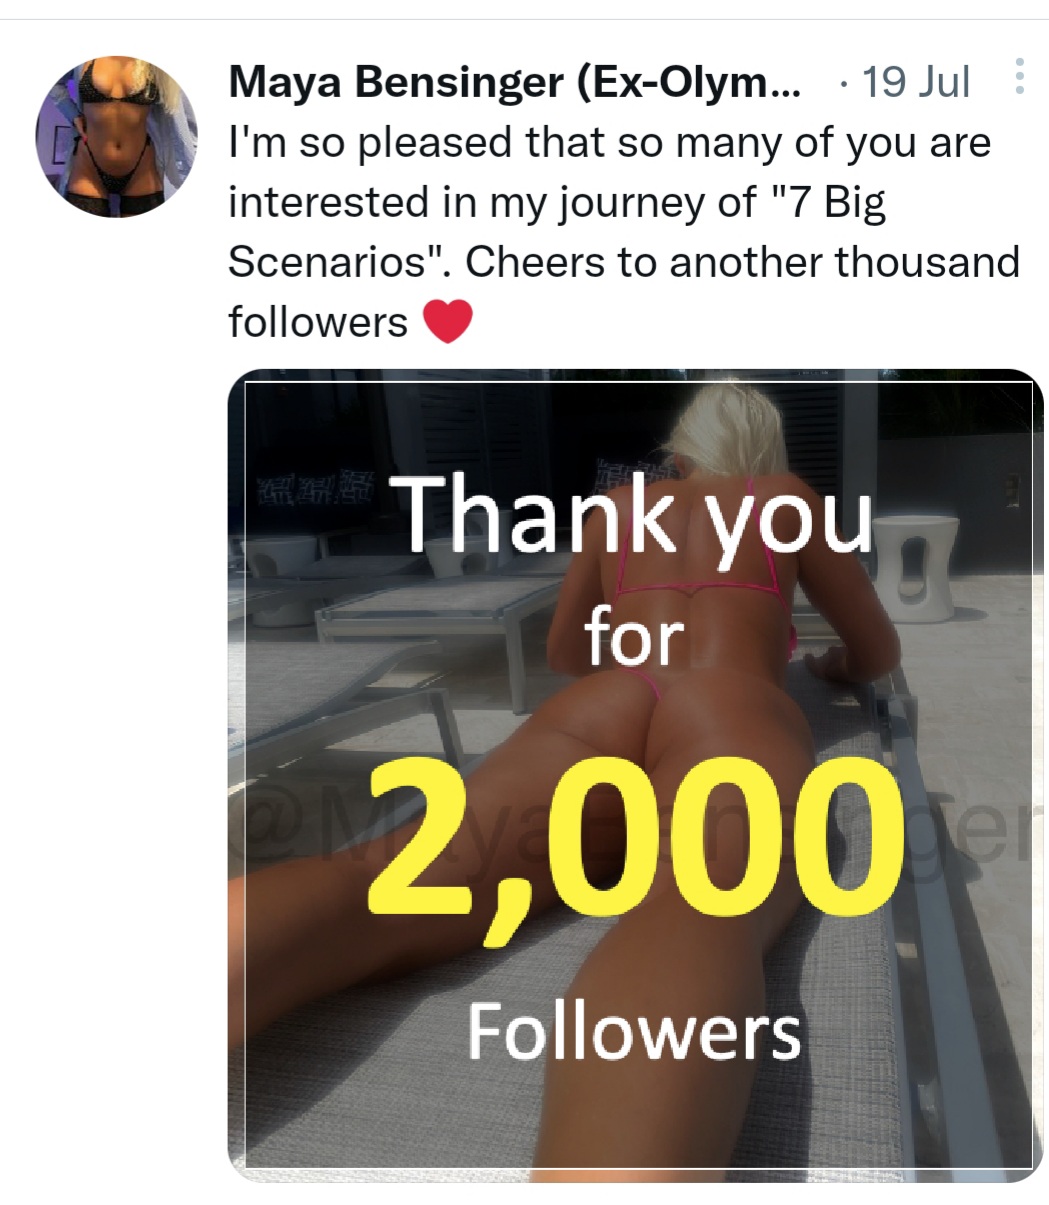Click the word "followers" before the heart
Viewport: 1049px width, 1205px height.
point(318,322)
